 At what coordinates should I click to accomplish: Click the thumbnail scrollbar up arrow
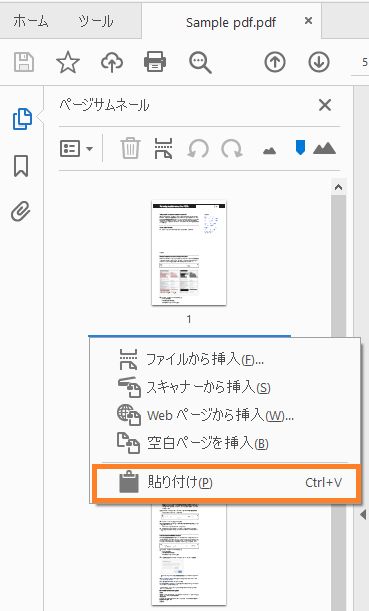(338, 187)
